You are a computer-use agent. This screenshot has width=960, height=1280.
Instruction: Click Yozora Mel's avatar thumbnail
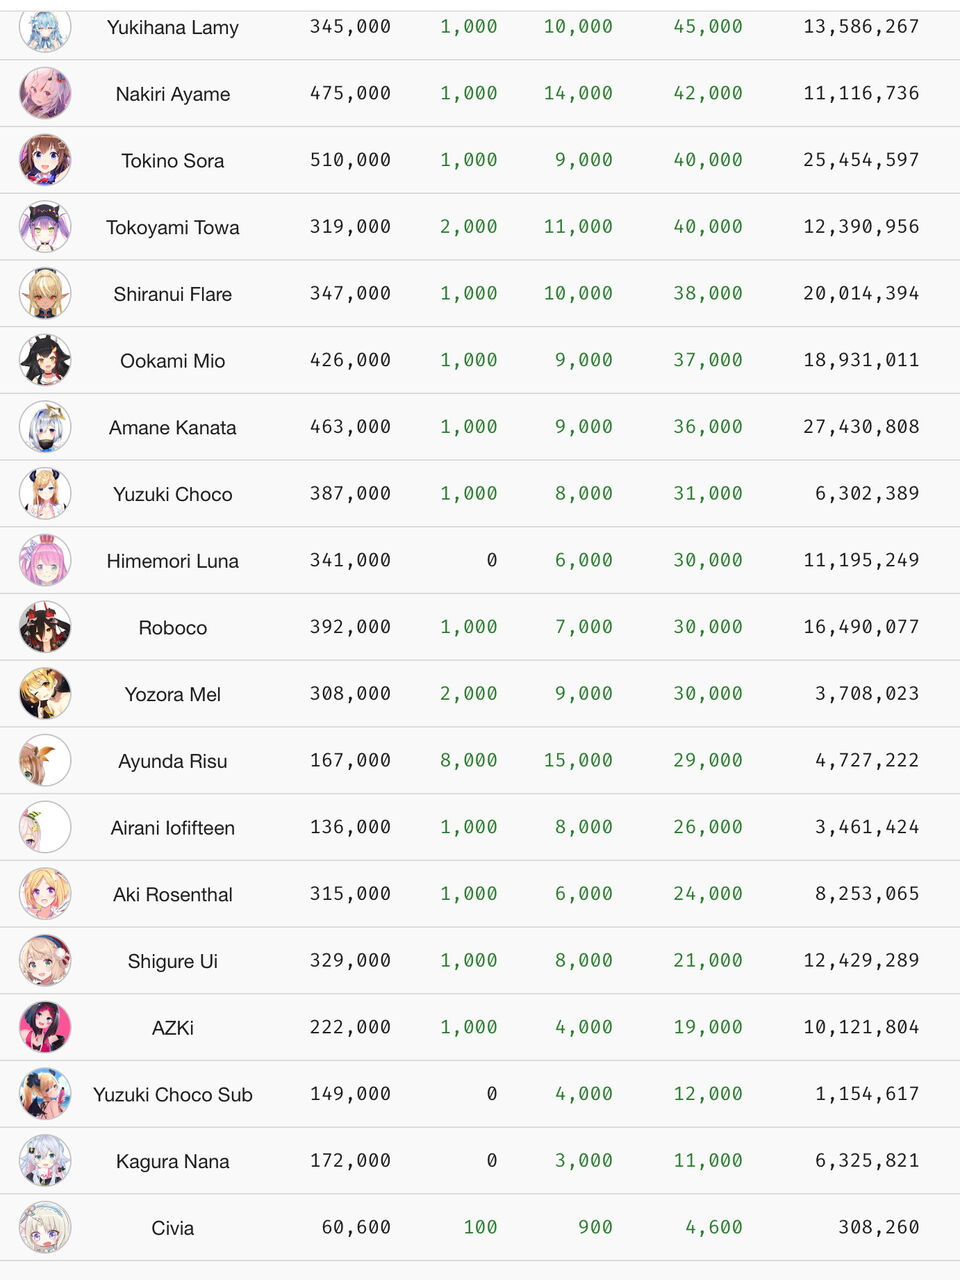coord(45,694)
